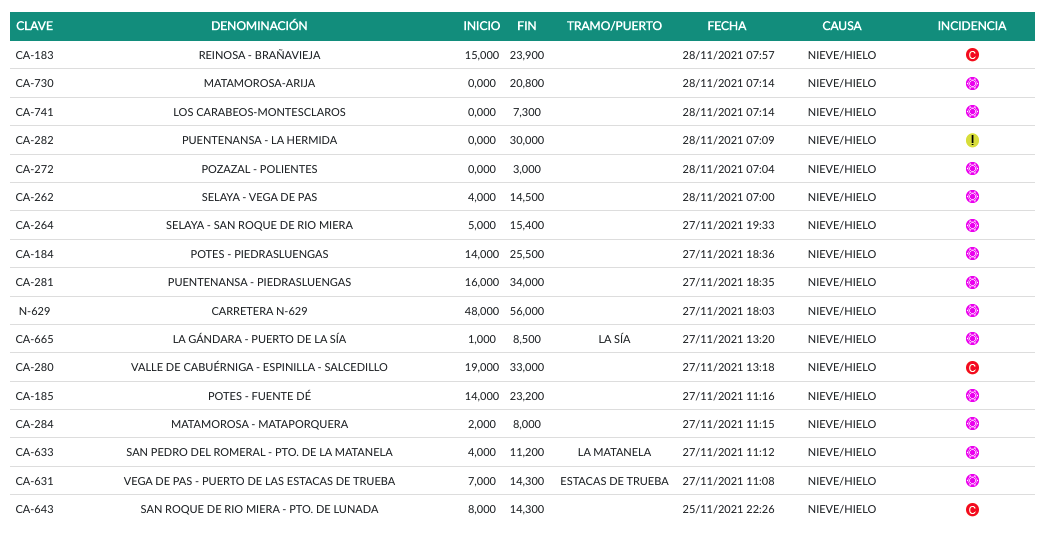Screen dimensions: 1059x534
Task: Click the FECHA column header
Action: [726, 26]
